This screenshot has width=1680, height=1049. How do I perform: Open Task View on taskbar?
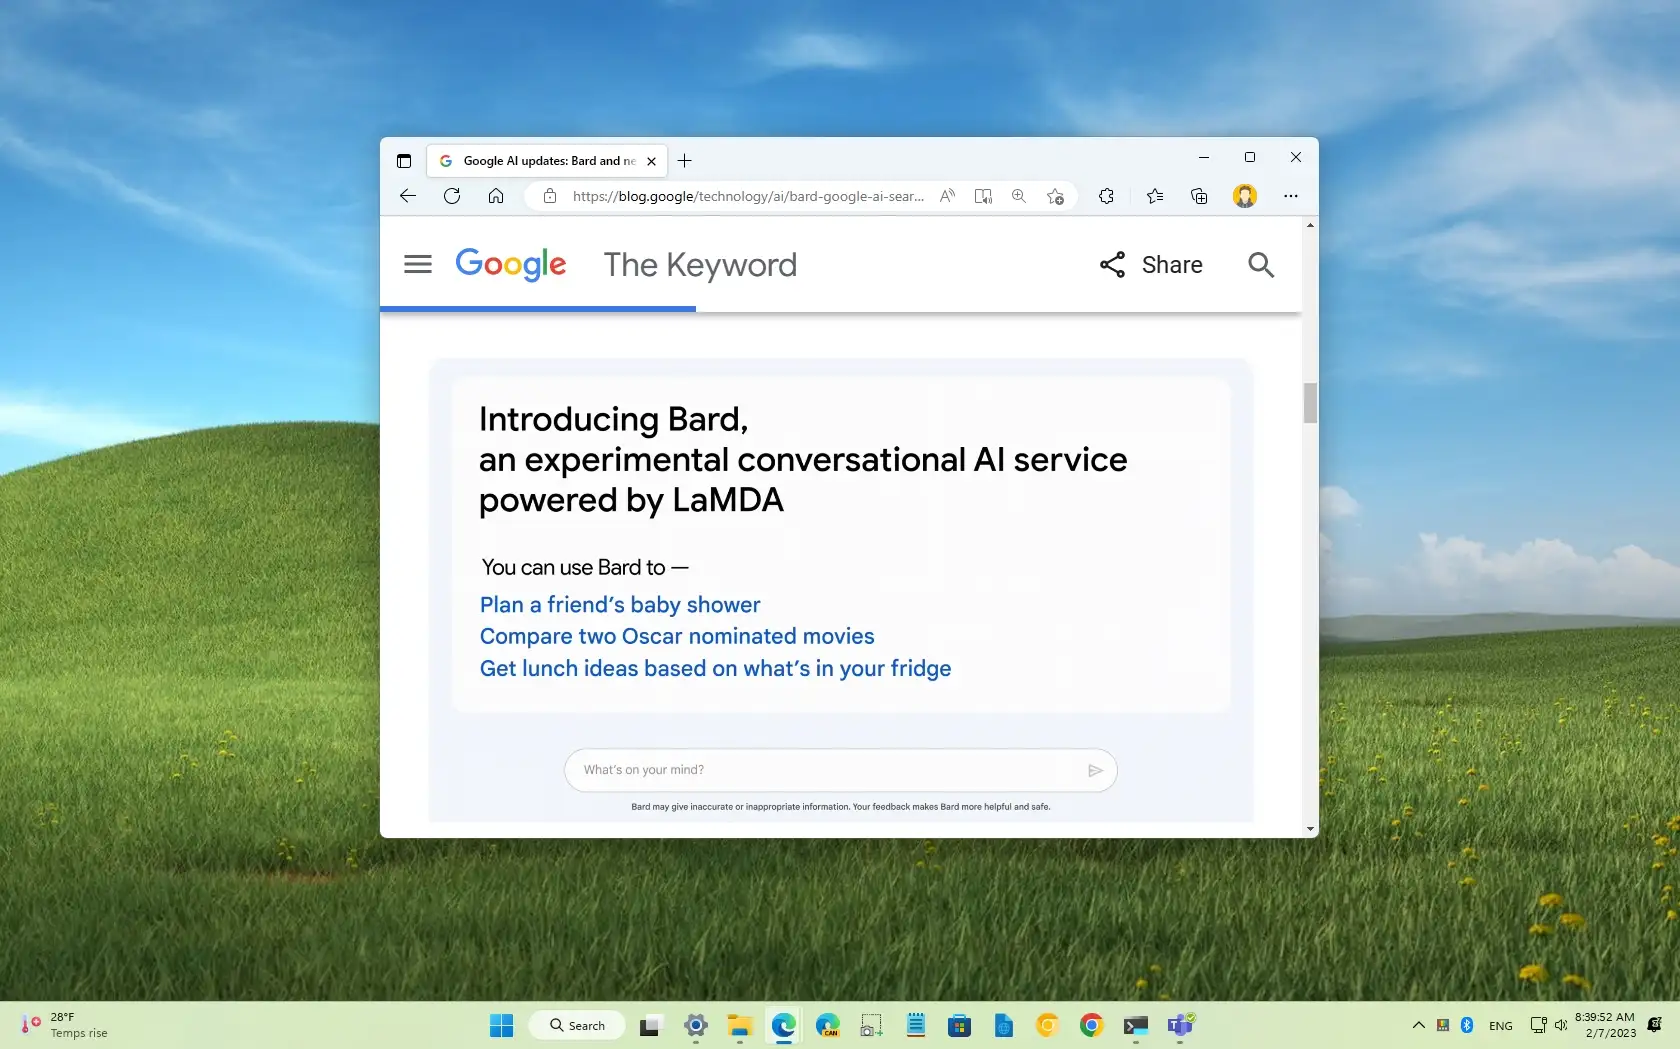[x=651, y=1025]
